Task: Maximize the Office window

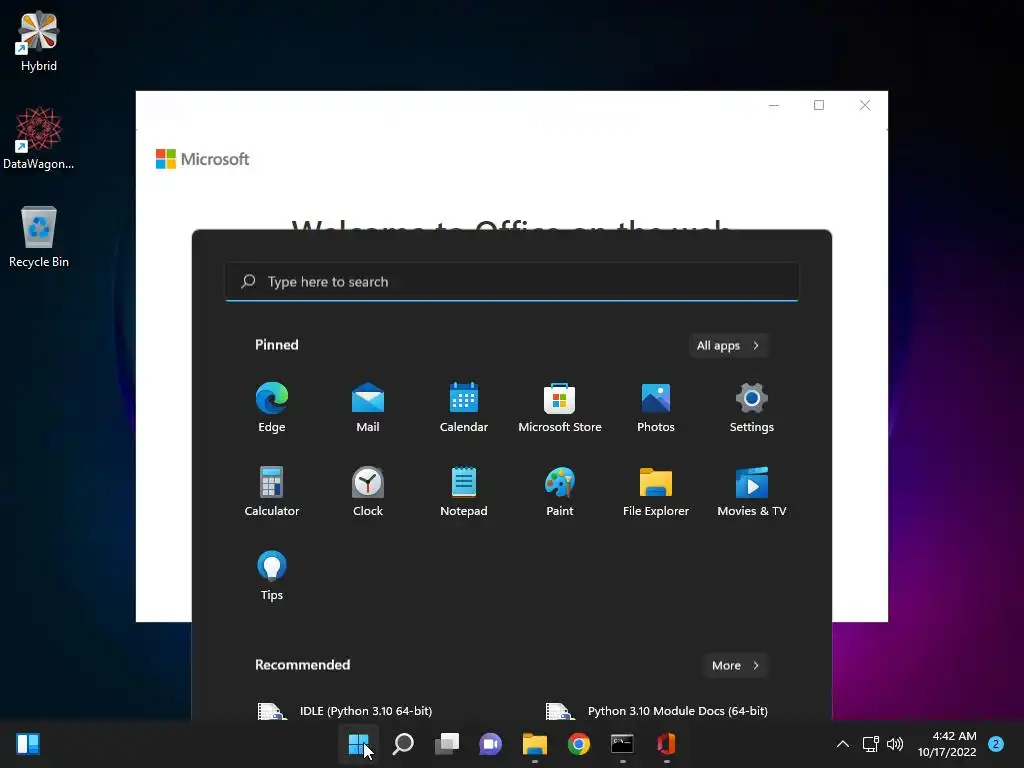Action: (819, 105)
